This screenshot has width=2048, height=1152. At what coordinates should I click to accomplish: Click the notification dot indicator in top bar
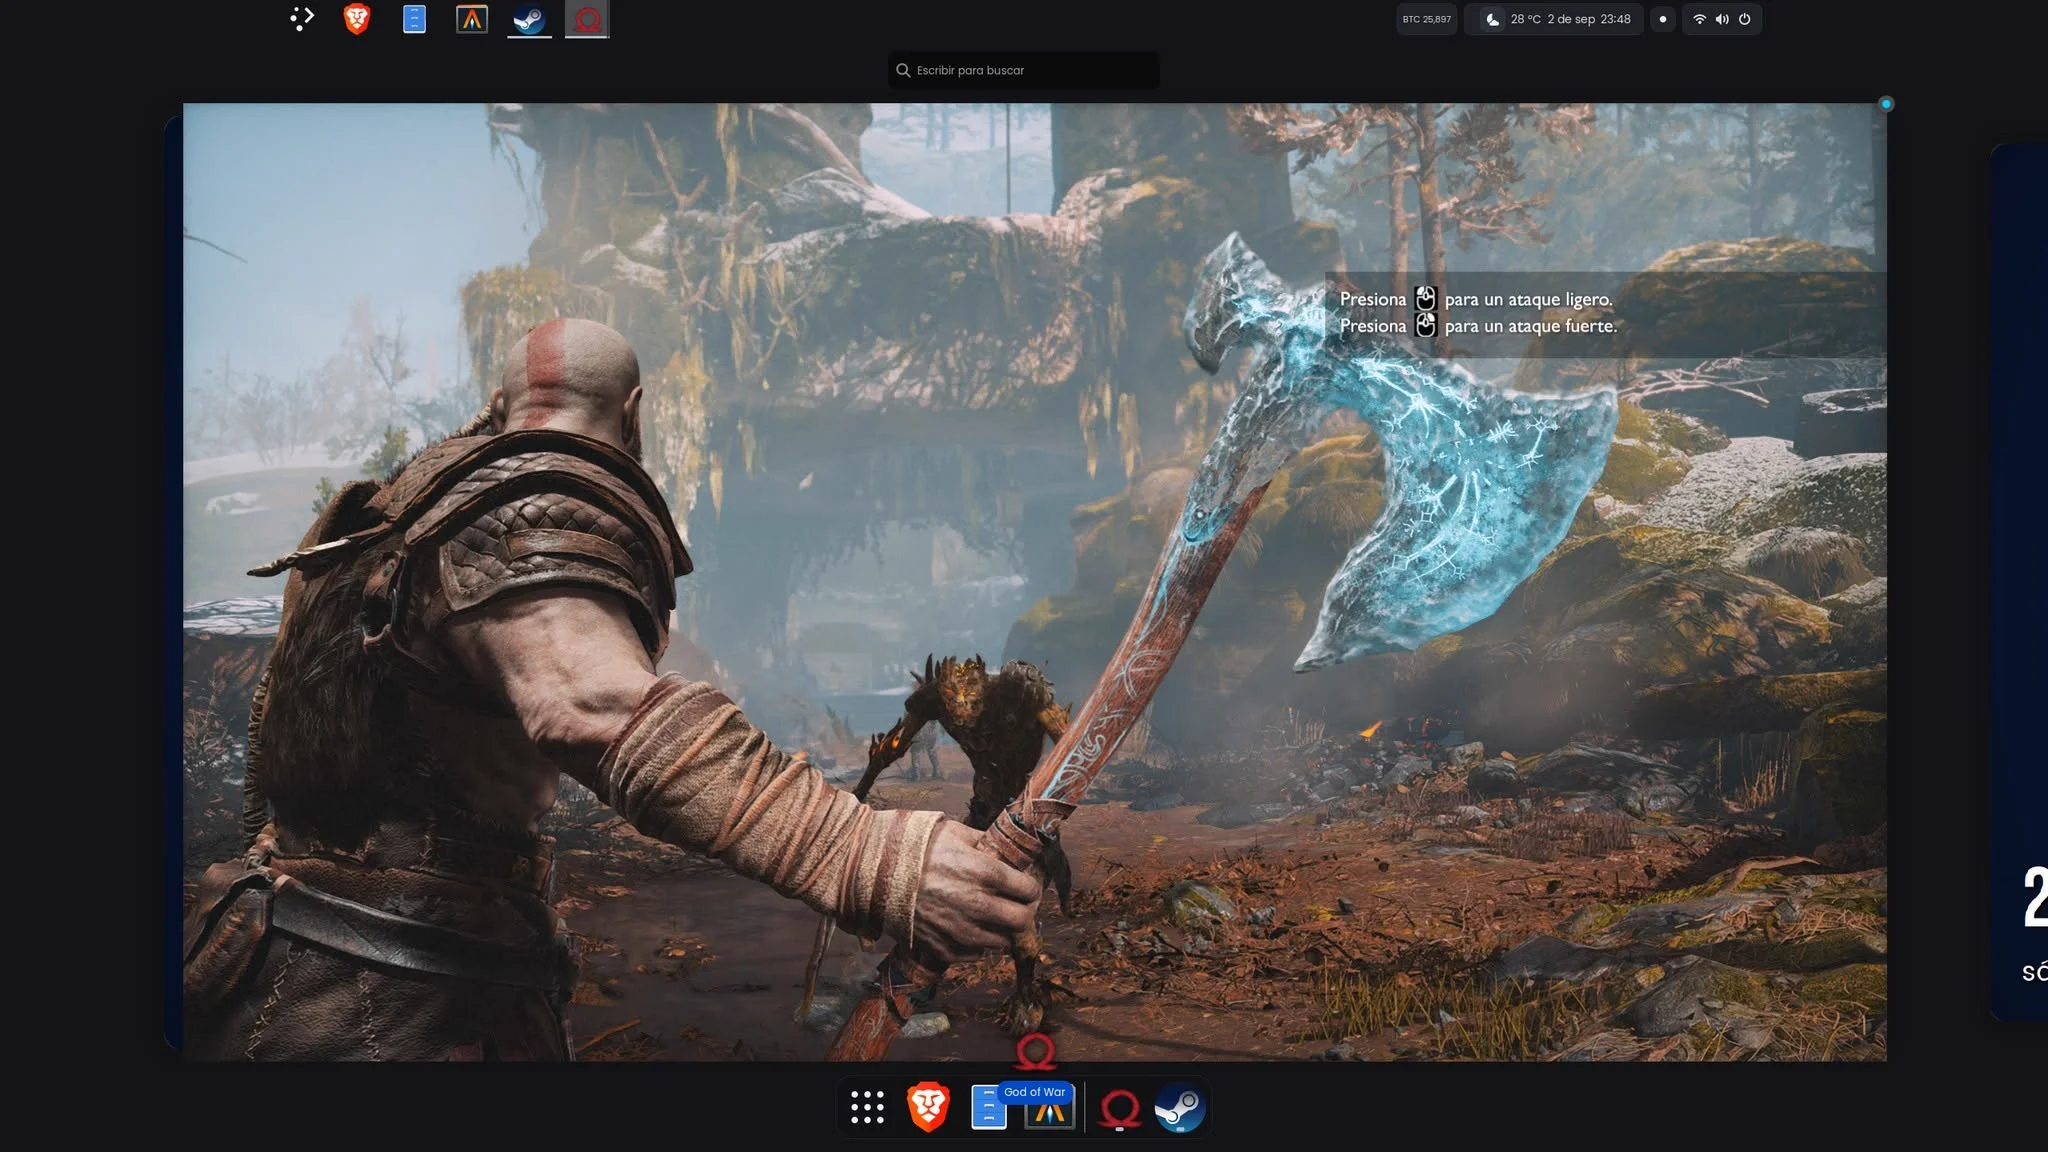(x=1663, y=19)
